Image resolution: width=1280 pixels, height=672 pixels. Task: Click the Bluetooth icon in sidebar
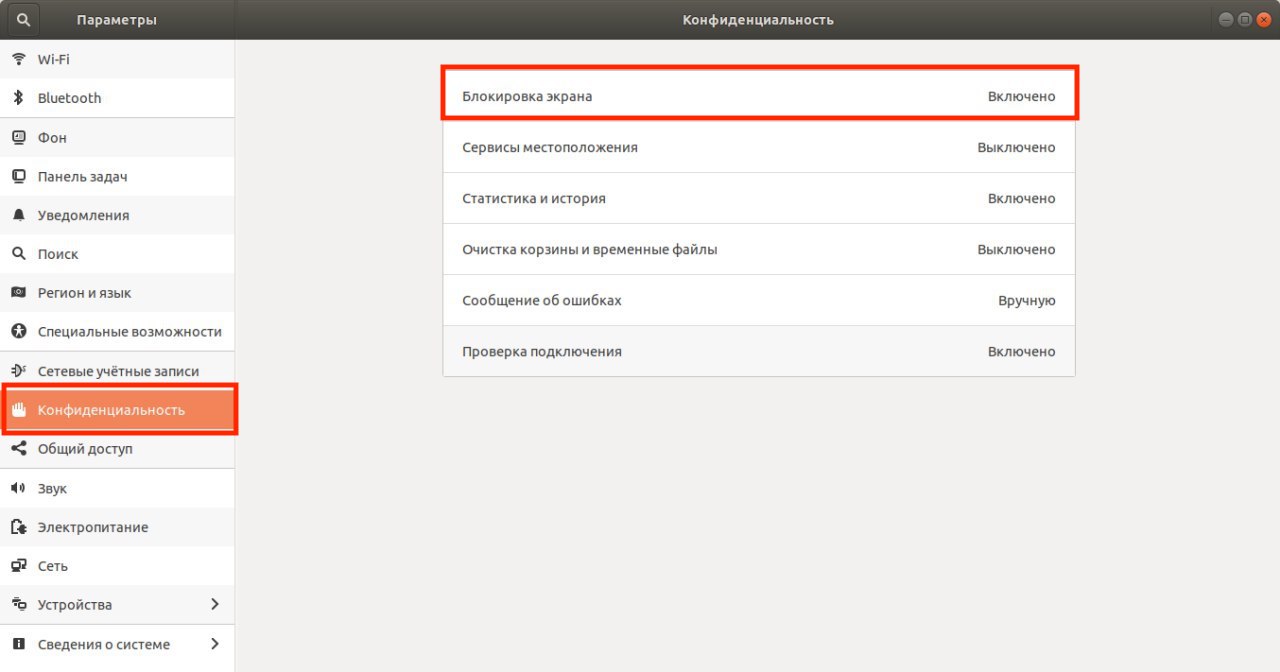pos(18,98)
